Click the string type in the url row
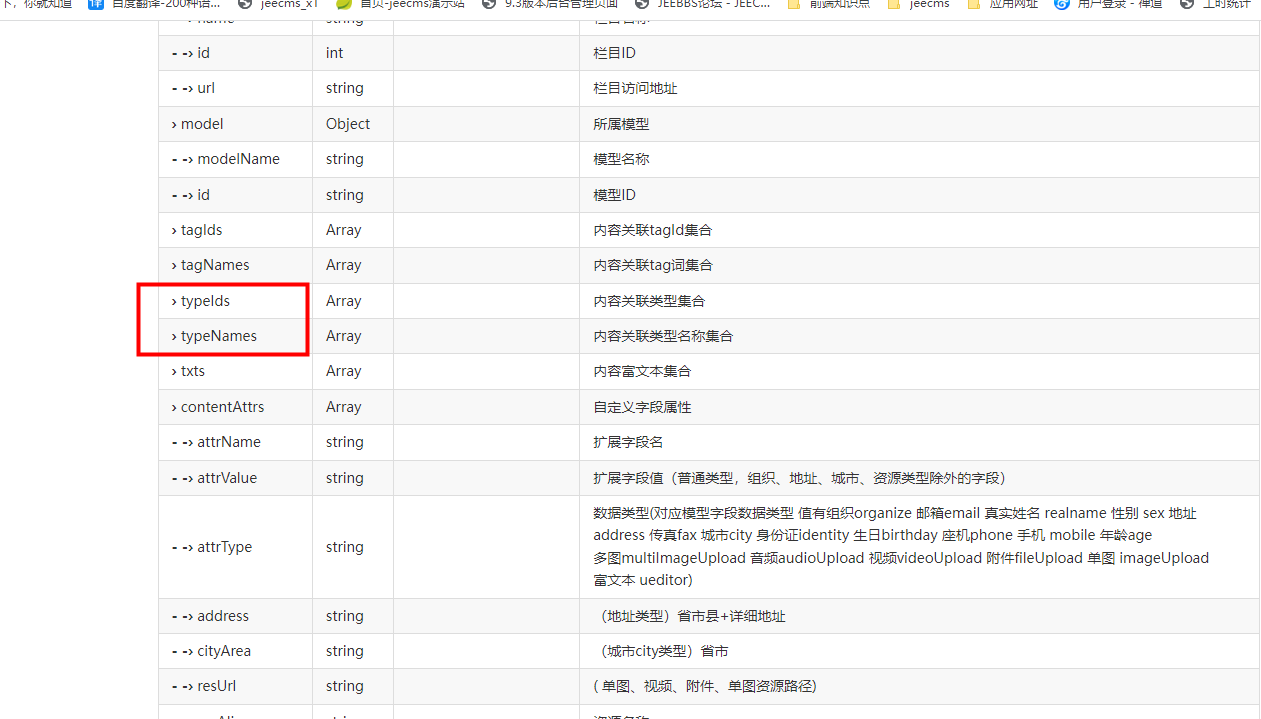 345,88
